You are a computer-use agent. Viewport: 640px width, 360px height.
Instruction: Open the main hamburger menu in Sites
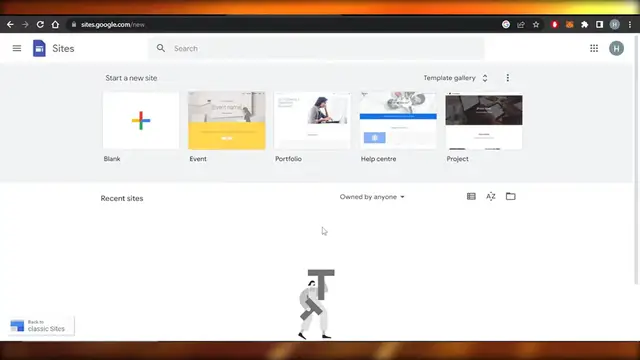(x=17, y=48)
